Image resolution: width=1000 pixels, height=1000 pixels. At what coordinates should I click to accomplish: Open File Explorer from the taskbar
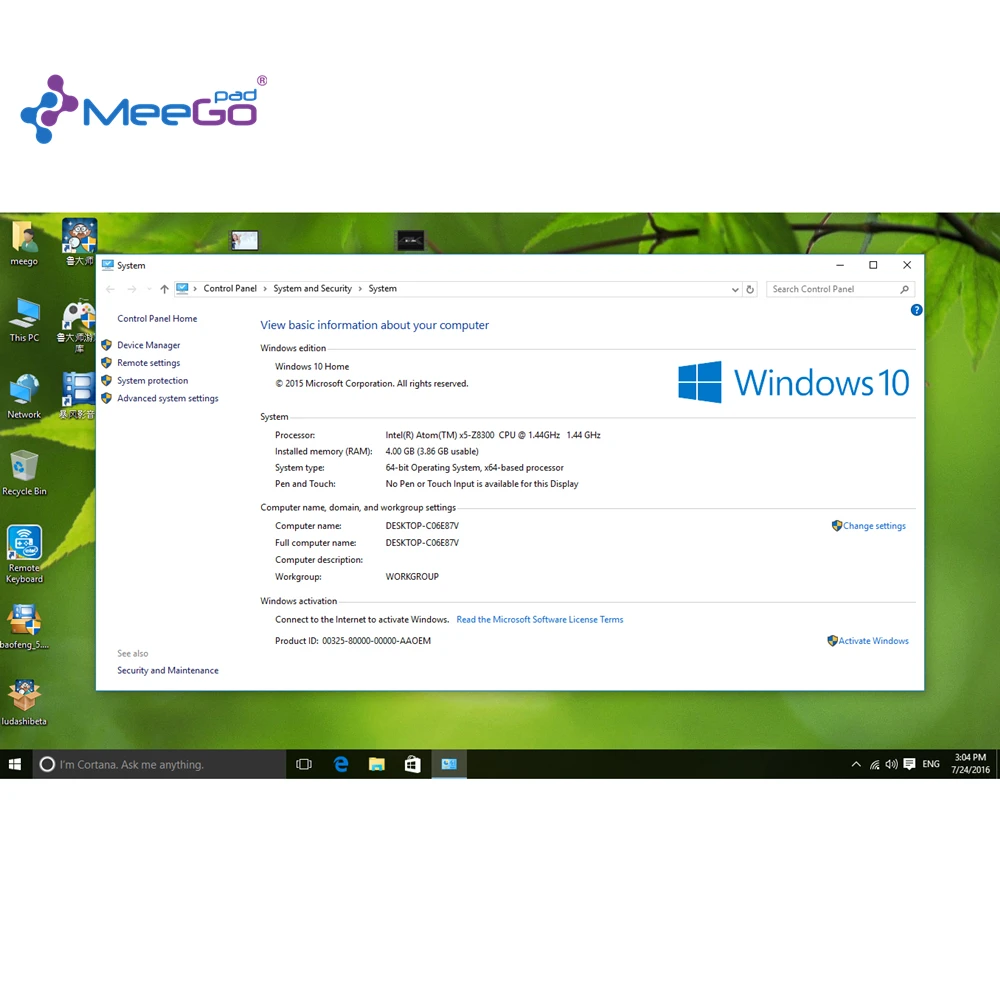coord(377,764)
